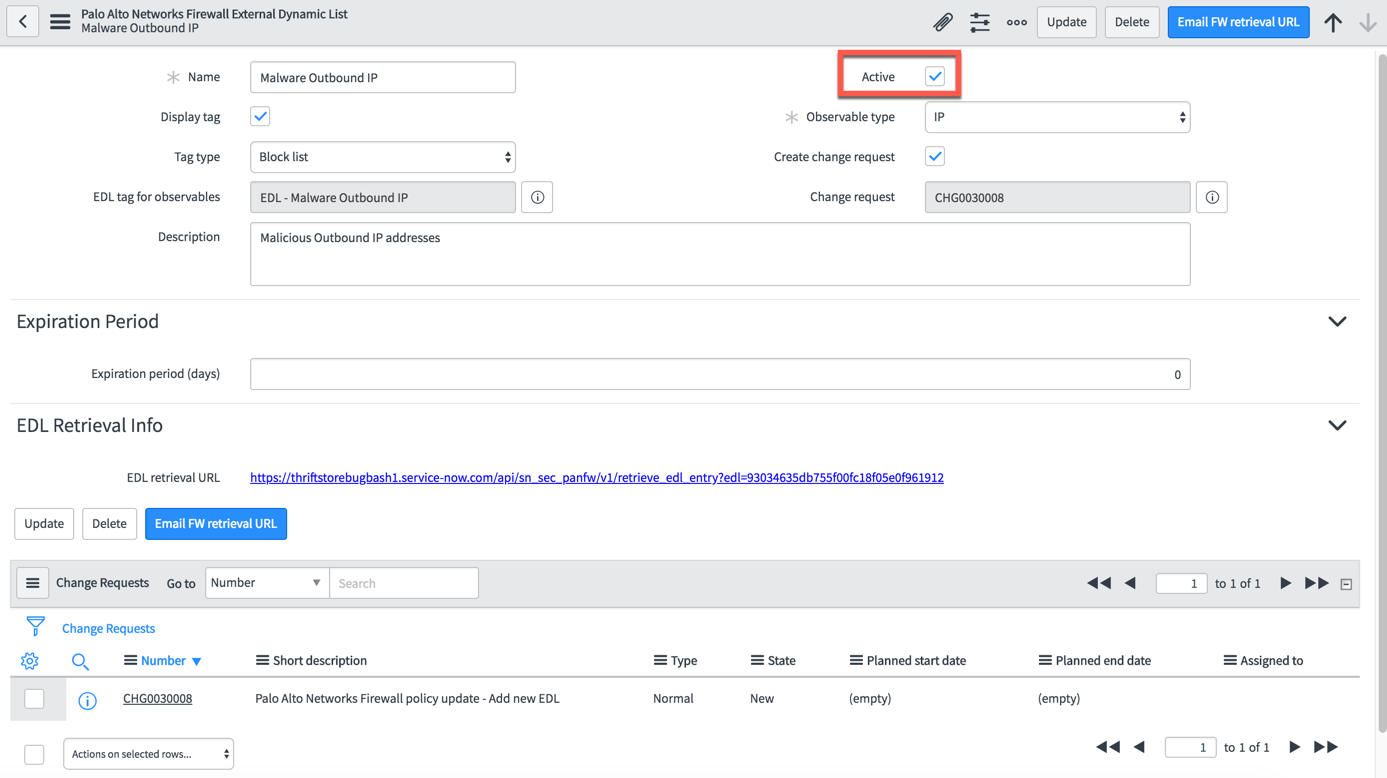
Task: Click the bottom Update button
Action: pyautogui.click(x=44, y=524)
